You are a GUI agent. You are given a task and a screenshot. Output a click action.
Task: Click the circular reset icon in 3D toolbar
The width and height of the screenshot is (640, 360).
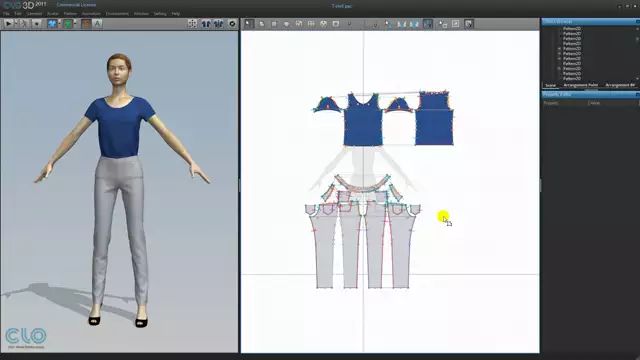click(x=232, y=24)
